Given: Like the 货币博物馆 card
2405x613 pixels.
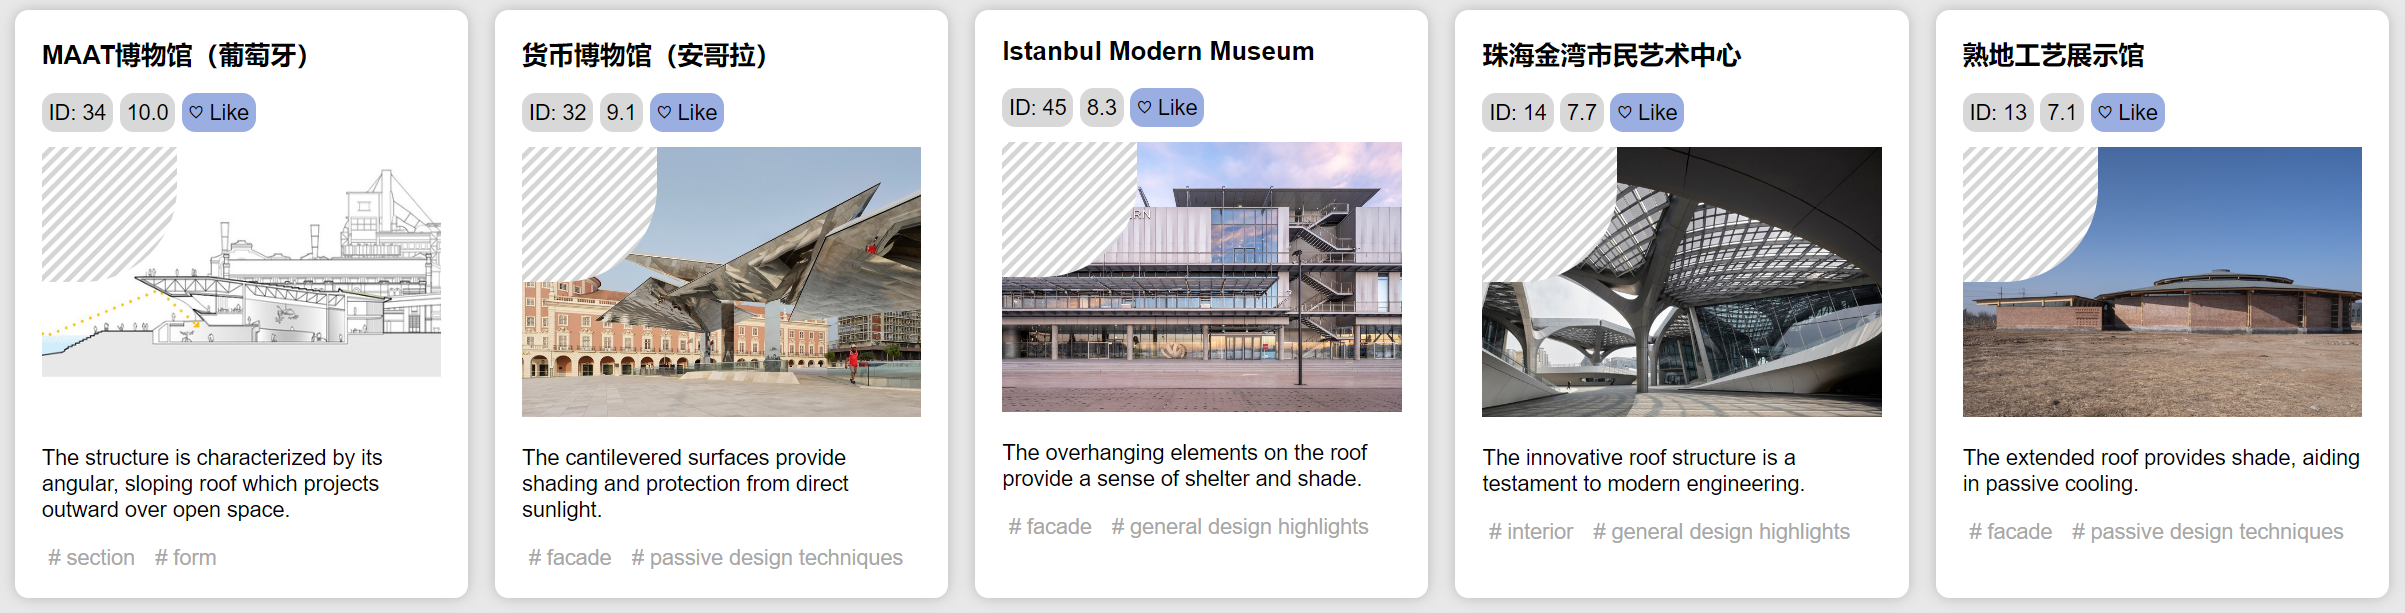Looking at the screenshot, I should [687, 113].
